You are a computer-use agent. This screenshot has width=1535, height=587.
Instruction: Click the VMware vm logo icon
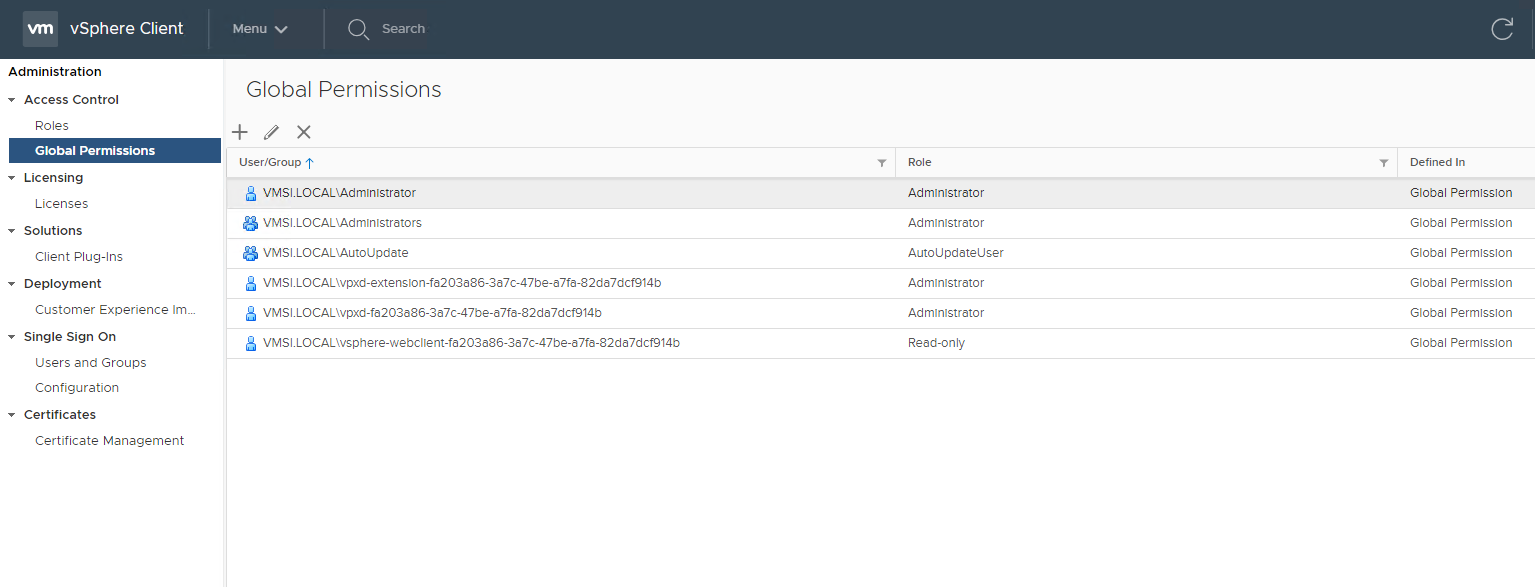(x=40, y=29)
